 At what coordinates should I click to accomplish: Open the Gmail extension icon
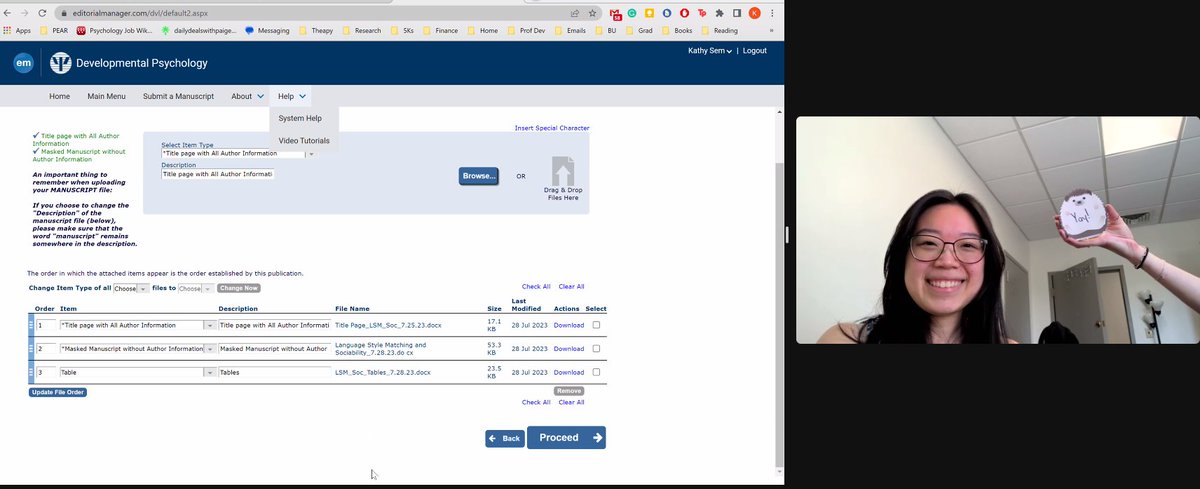coord(616,13)
